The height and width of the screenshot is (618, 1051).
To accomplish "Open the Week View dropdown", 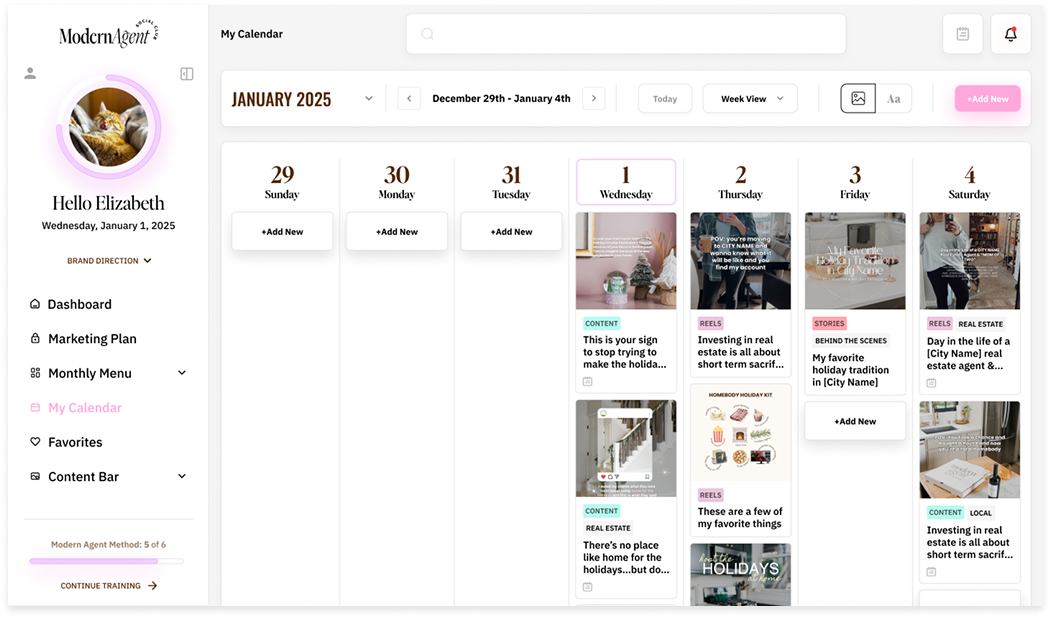I will coord(750,98).
